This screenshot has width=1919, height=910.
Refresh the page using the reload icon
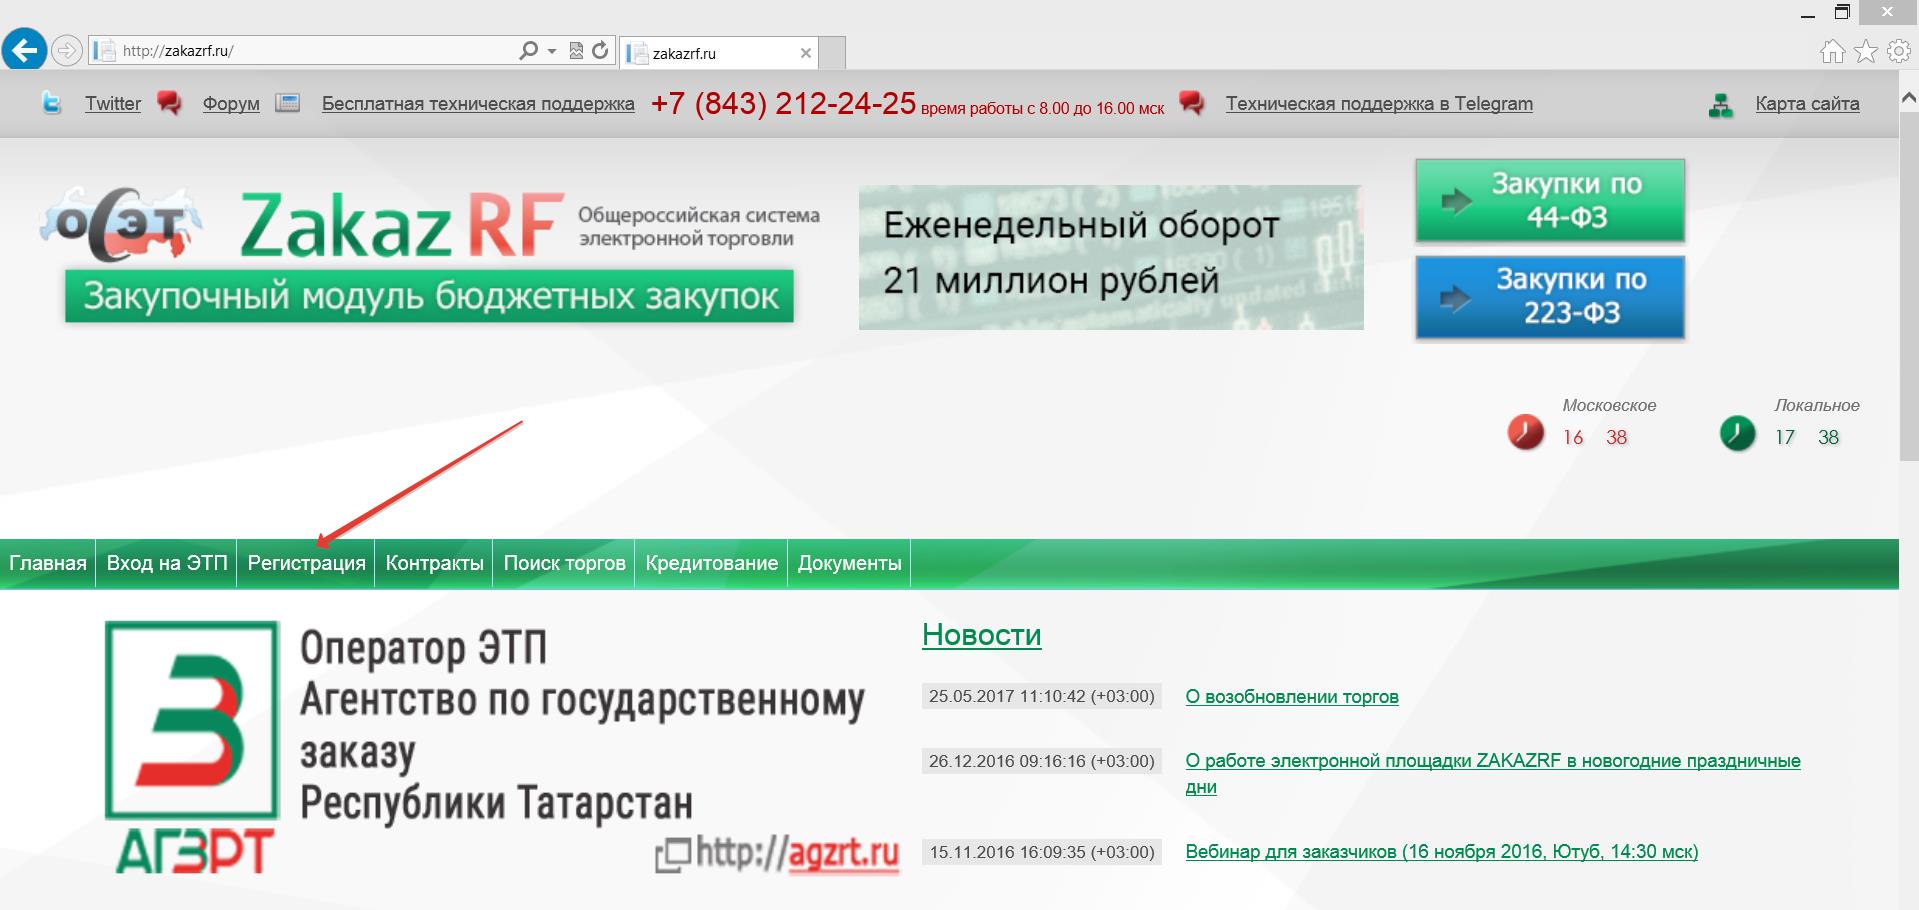click(600, 50)
